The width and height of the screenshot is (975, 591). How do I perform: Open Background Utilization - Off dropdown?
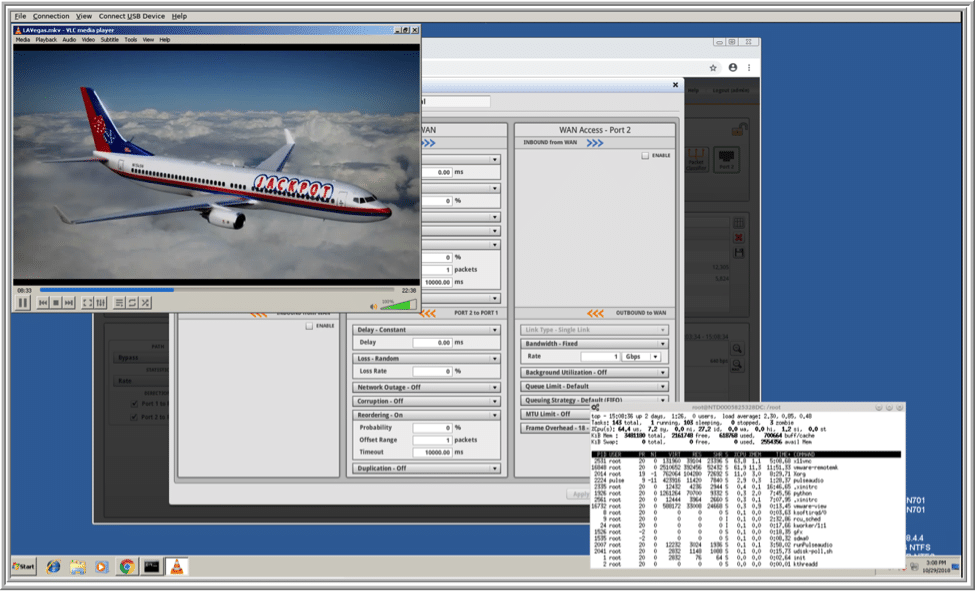point(594,373)
